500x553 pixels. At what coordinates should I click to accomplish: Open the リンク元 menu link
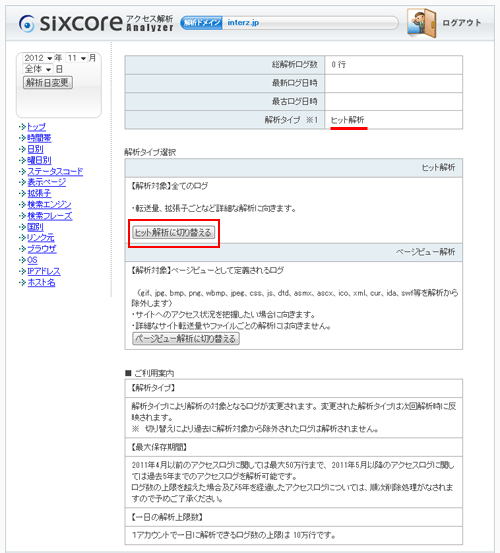tap(41, 238)
